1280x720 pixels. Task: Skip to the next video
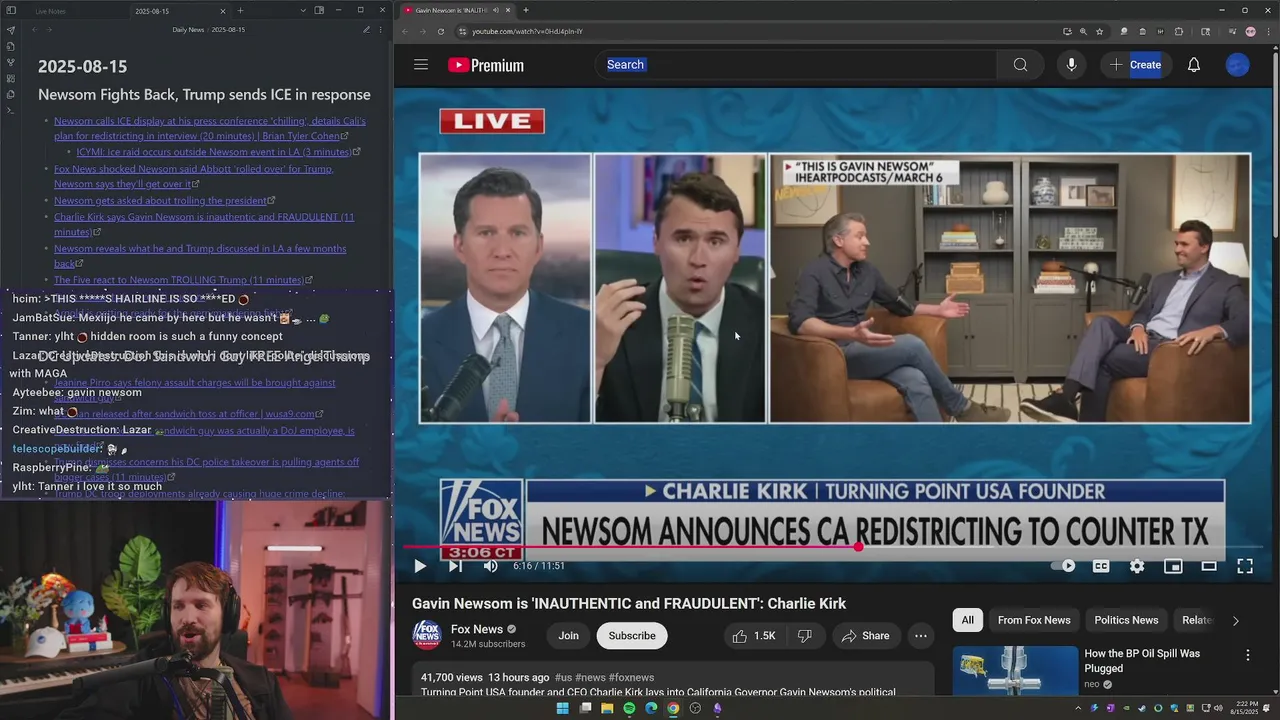(455, 566)
